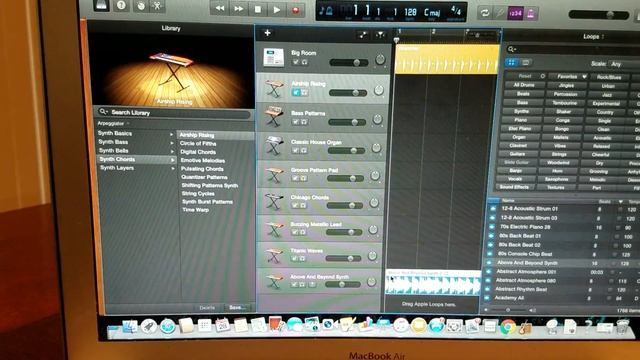The image size is (640, 360).
Task: Toggle the Library button in toolbar
Action: tap(101, 5)
